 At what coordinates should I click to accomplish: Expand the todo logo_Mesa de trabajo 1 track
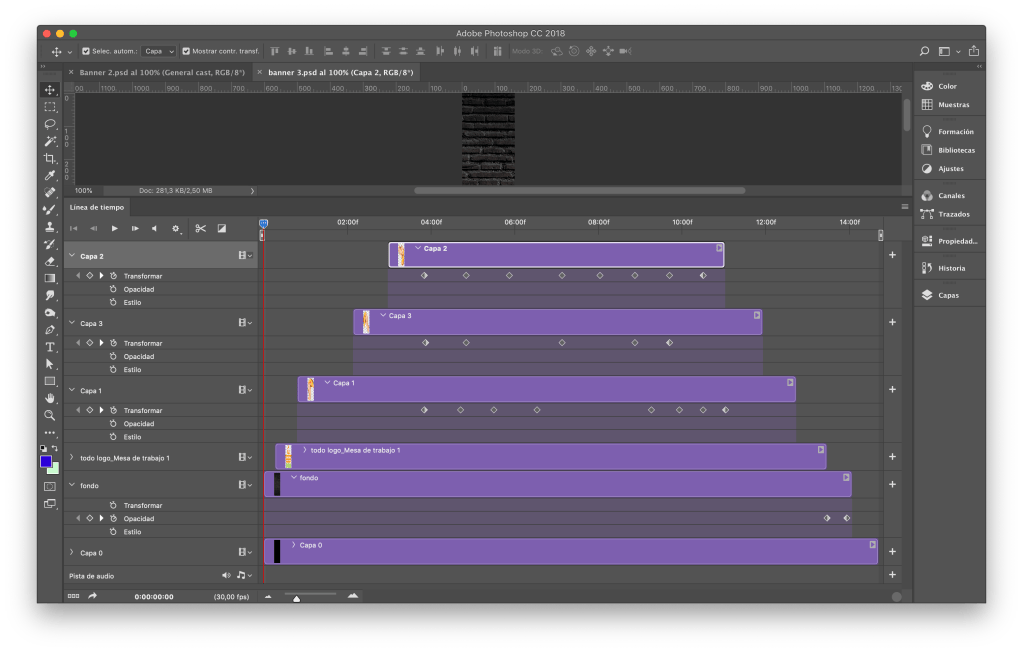coord(72,458)
